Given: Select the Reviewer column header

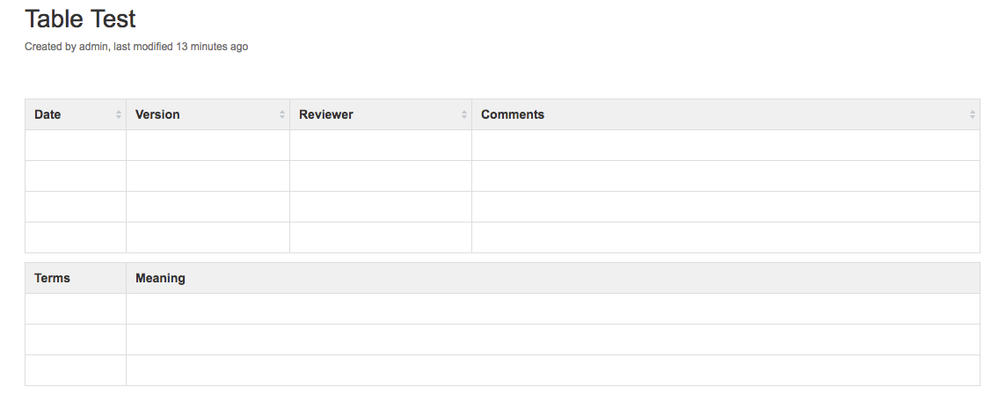Looking at the screenshot, I should point(380,115).
